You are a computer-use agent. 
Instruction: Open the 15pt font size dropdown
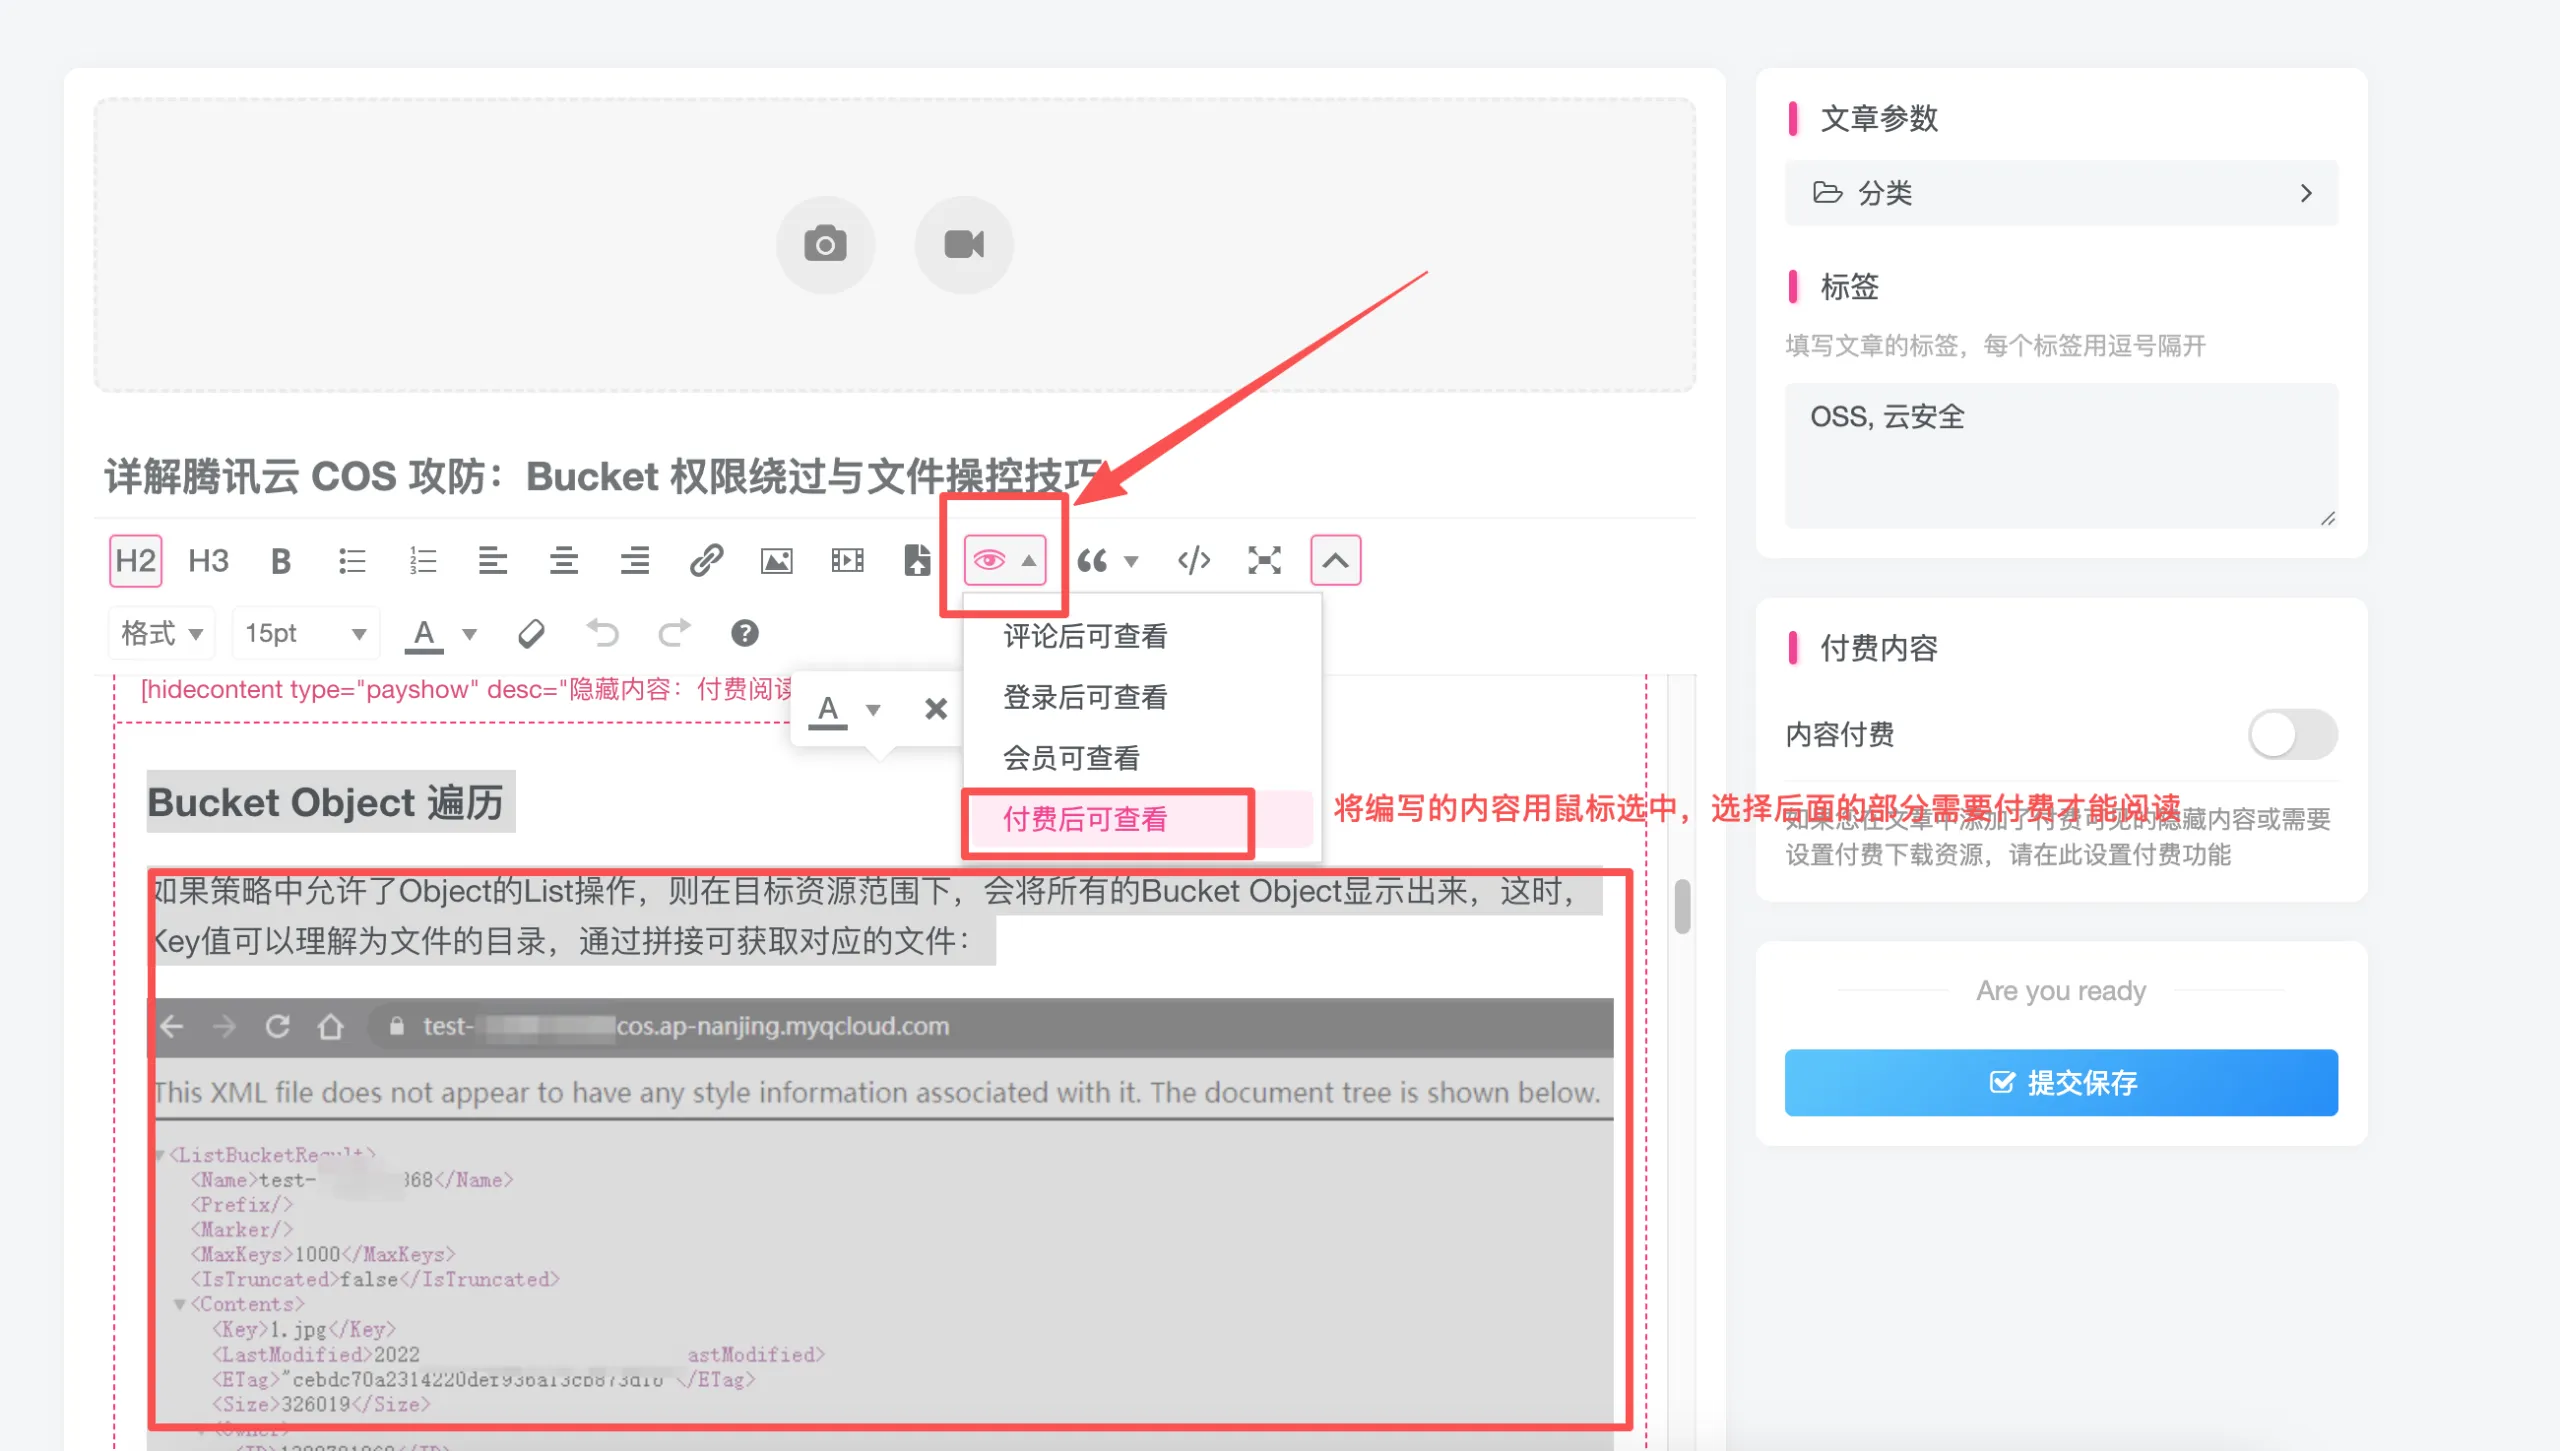305,632
